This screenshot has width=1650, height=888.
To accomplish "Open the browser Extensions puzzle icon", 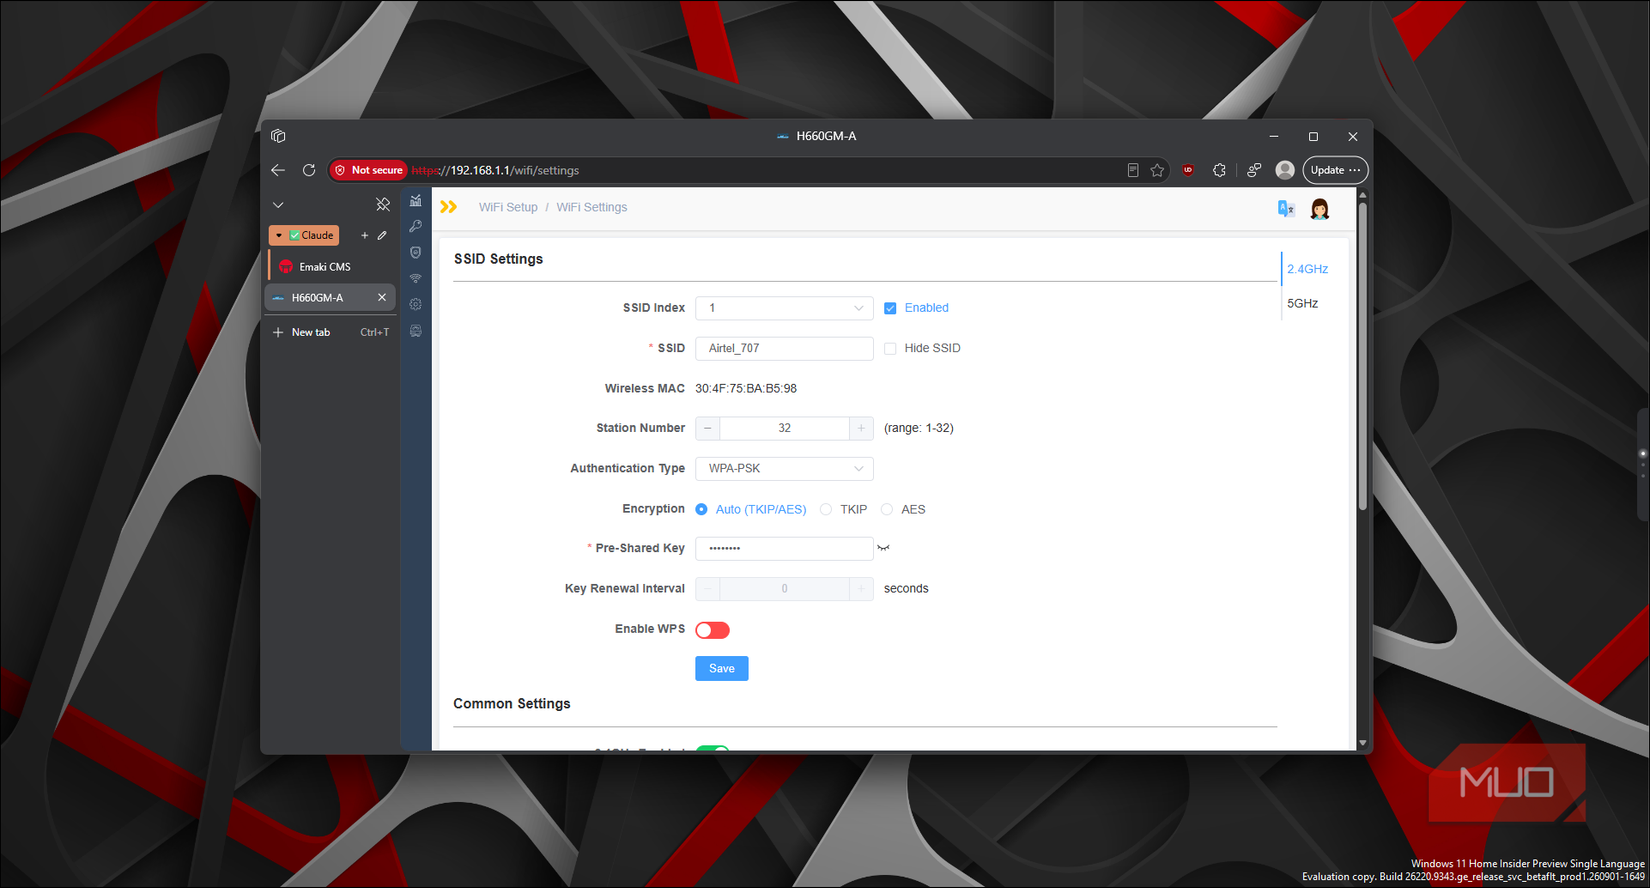I will coord(1219,170).
